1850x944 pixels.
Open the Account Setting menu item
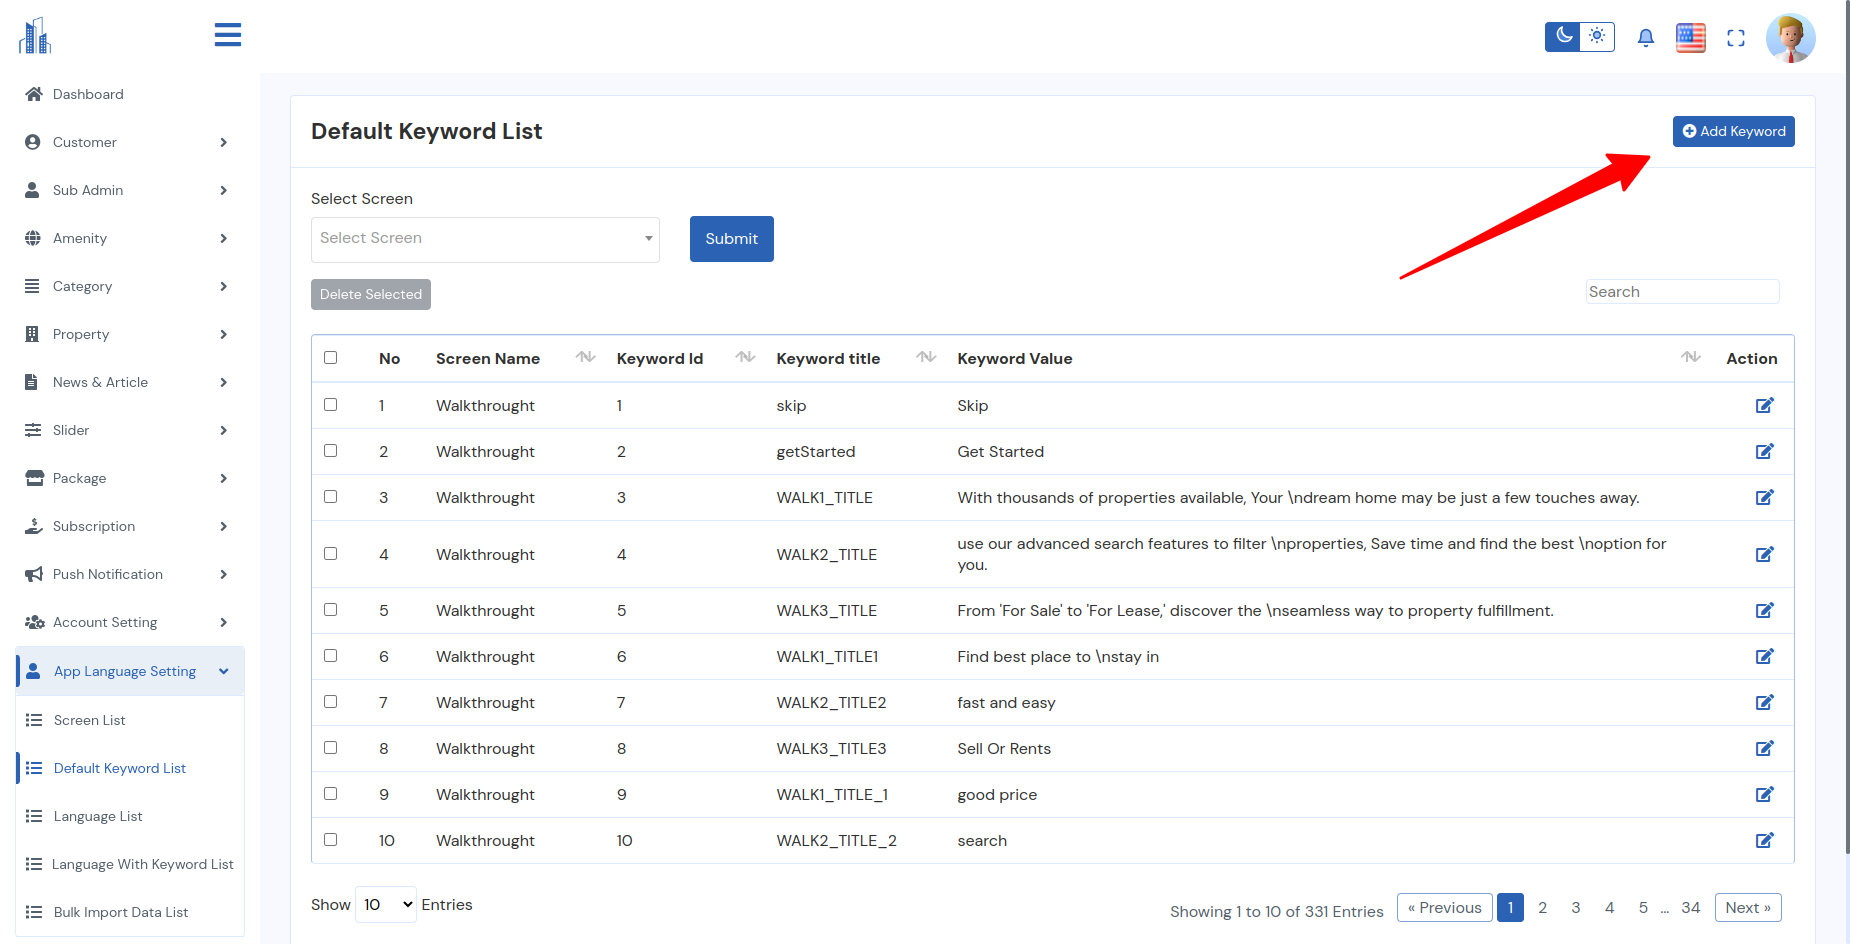click(130, 622)
